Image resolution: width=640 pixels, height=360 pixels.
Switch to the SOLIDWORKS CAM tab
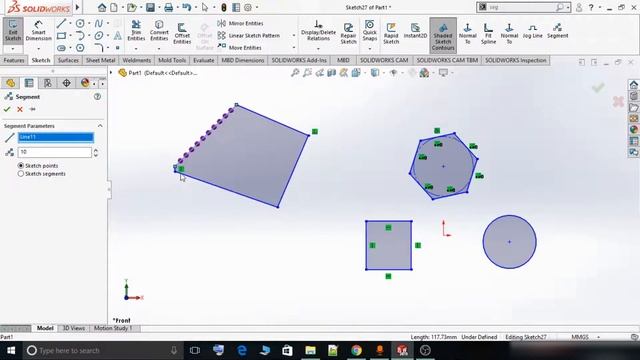[384, 60]
